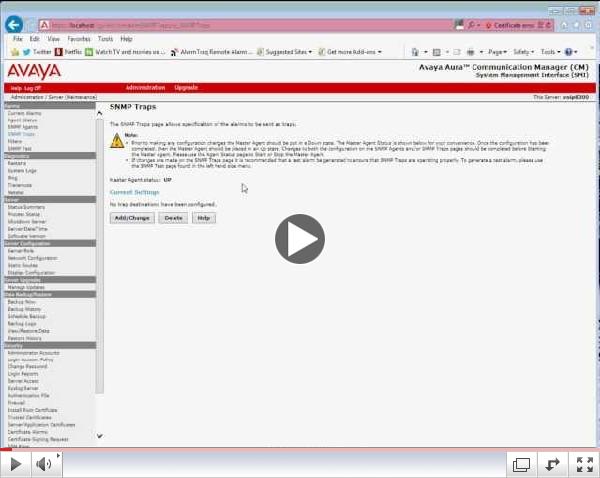Open the File menu
The image size is (600, 478).
click(x=18, y=39)
